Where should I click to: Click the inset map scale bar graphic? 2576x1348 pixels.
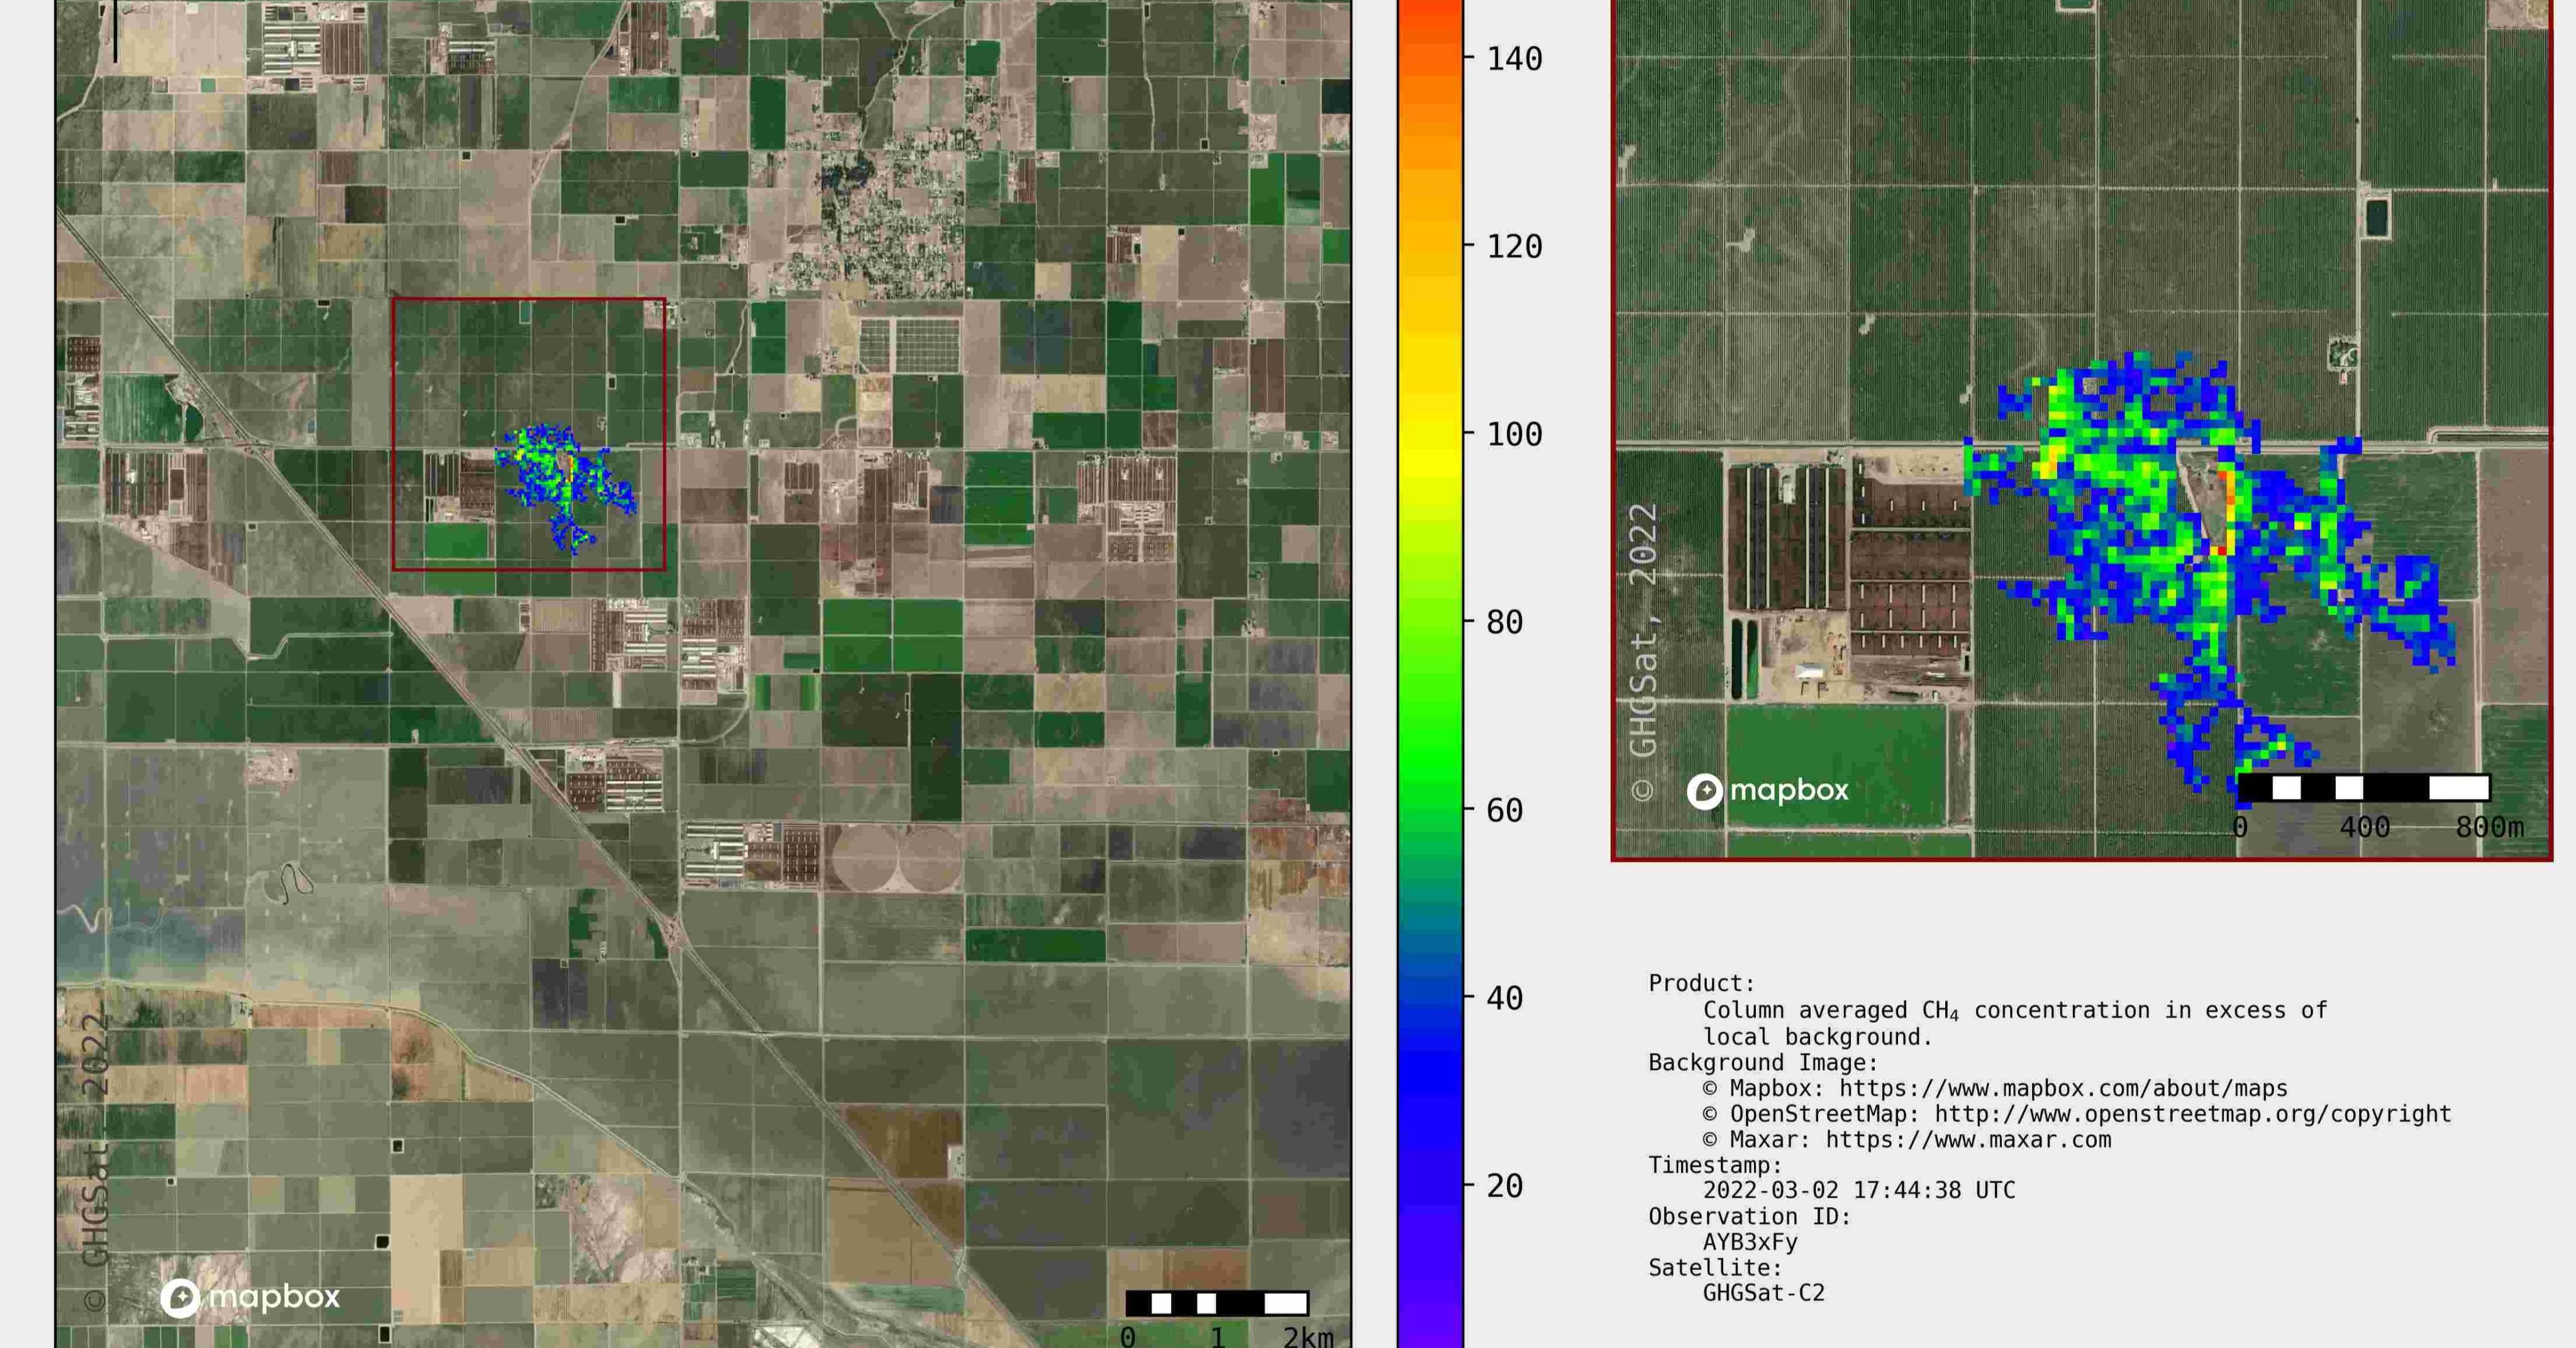pyautogui.click(x=2364, y=788)
